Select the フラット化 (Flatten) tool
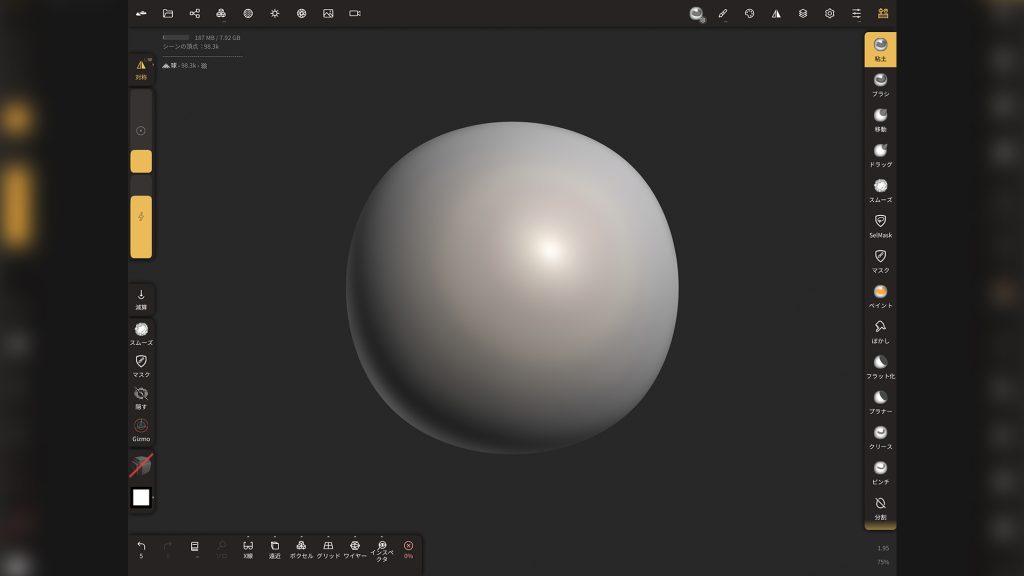The width and height of the screenshot is (1024, 576). tap(880, 365)
